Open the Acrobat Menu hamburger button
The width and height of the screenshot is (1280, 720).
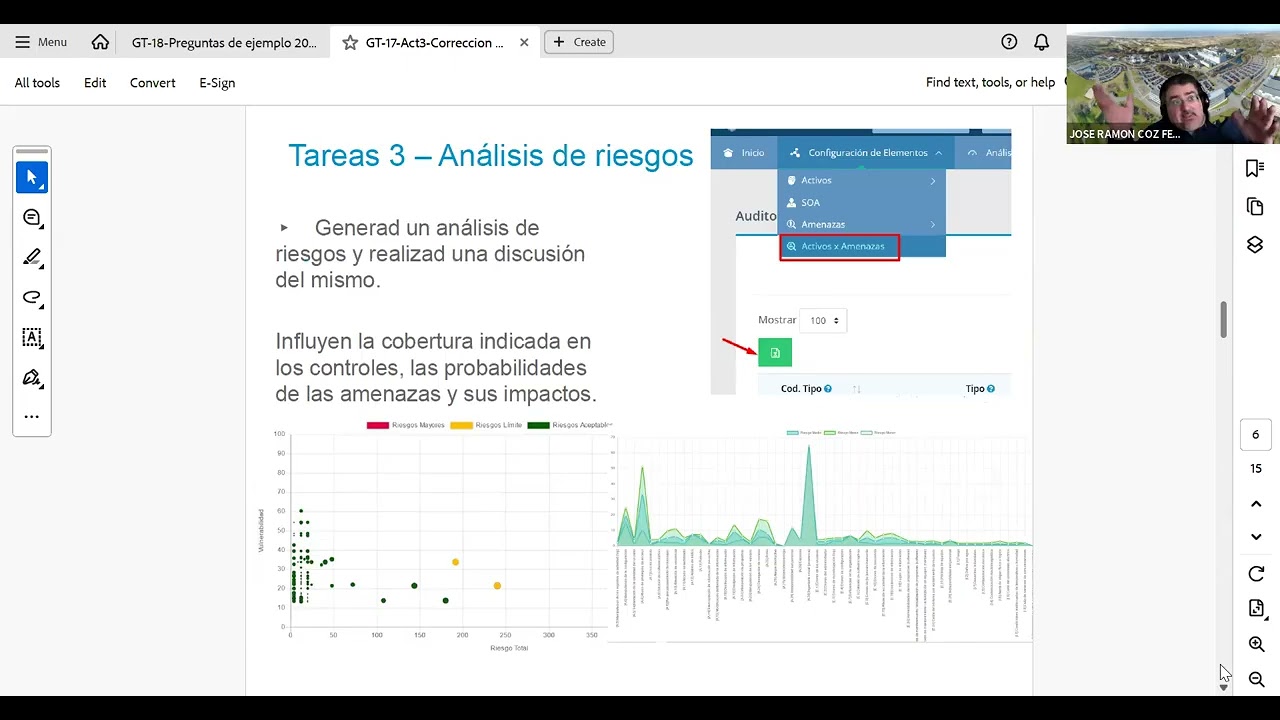point(40,42)
